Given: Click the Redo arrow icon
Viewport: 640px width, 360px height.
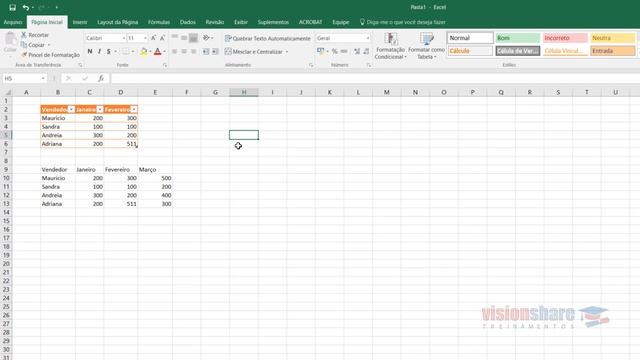Looking at the screenshot, I should tap(41, 7).
